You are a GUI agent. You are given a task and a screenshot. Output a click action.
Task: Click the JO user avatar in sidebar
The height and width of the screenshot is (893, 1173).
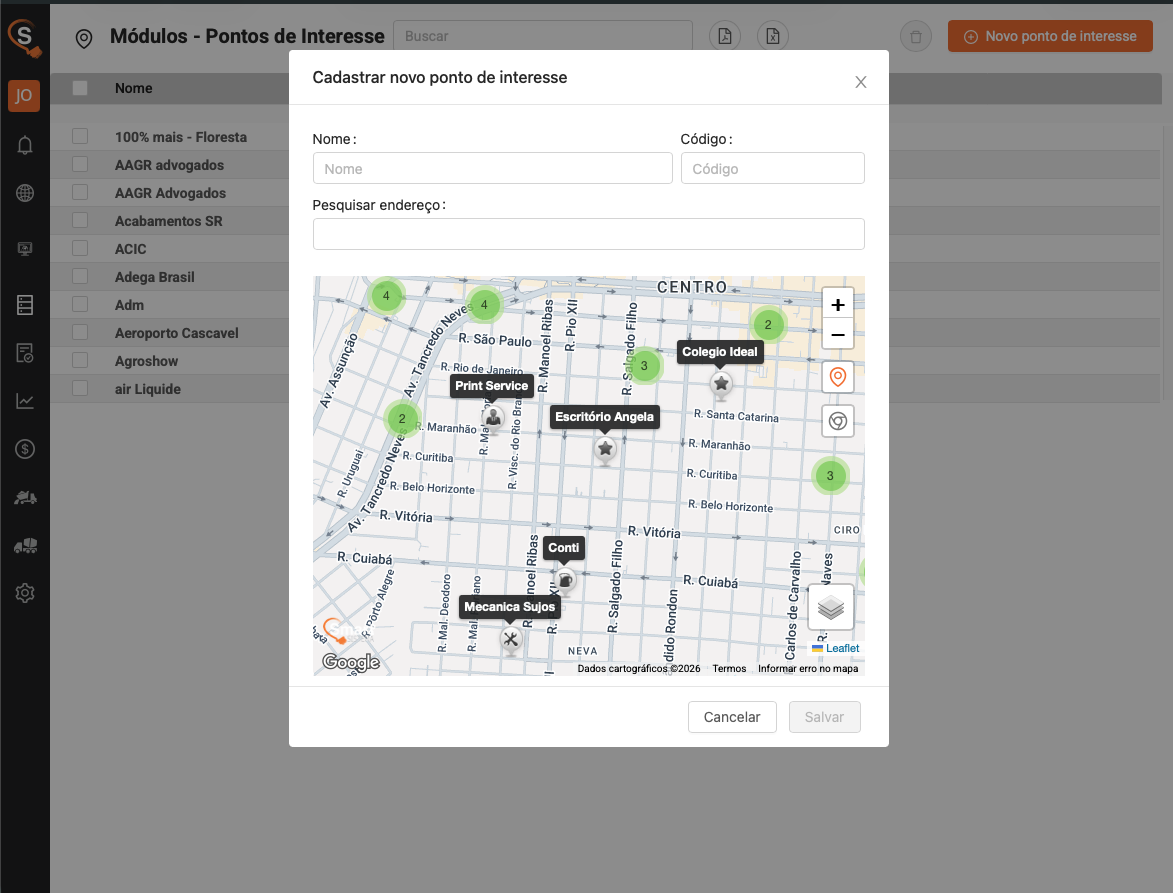pyautogui.click(x=24, y=96)
